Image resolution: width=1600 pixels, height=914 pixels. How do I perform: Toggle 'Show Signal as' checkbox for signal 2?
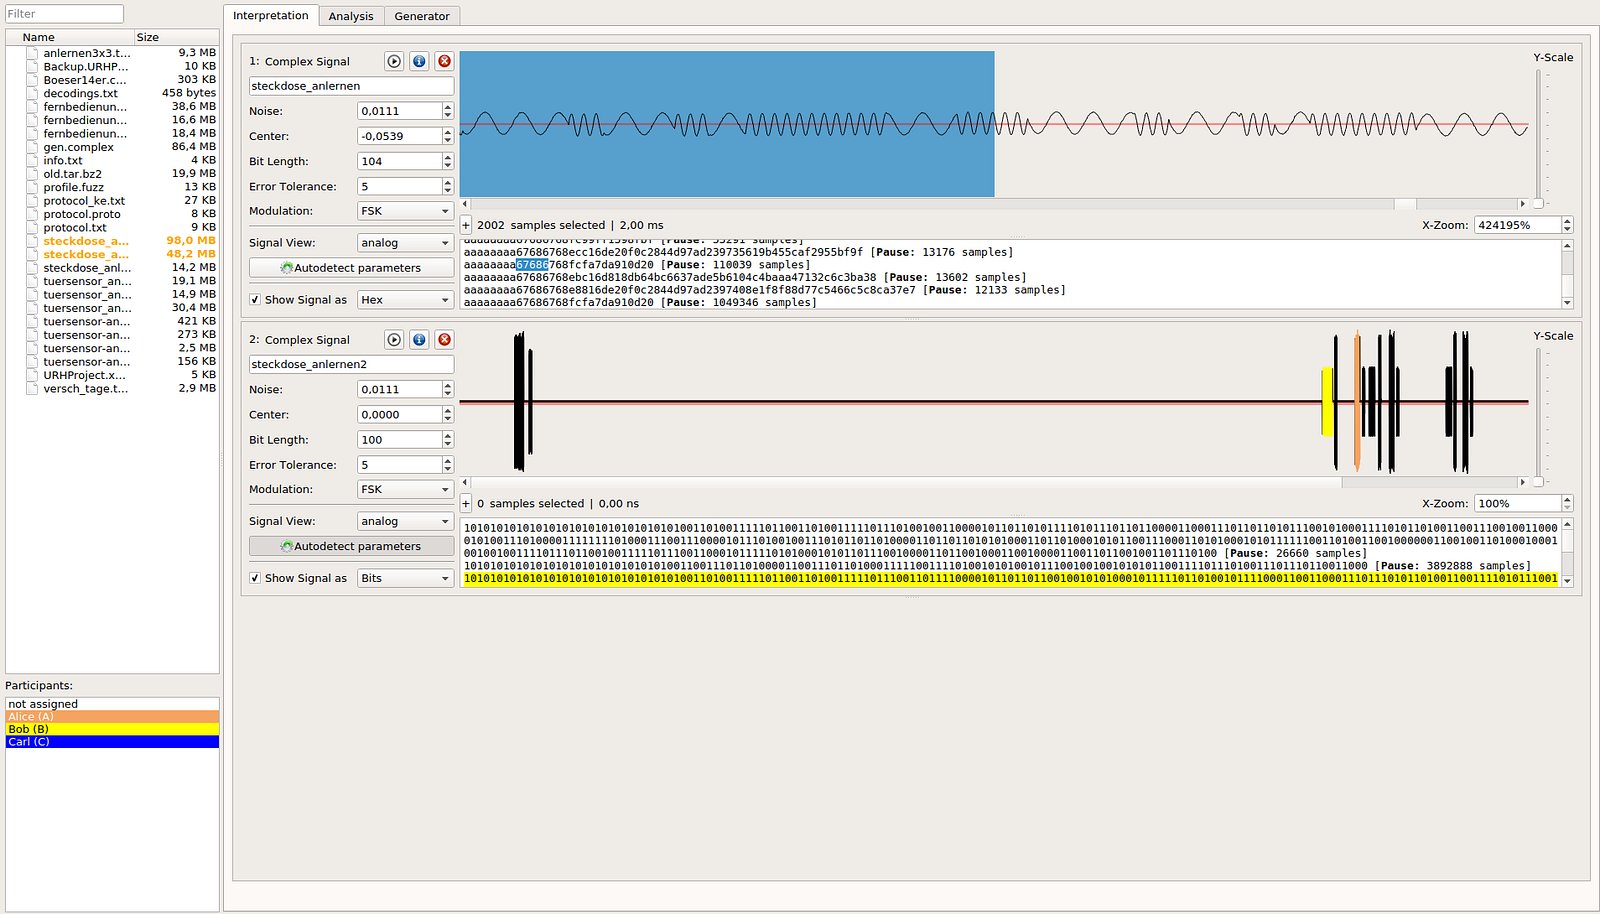coord(255,578)
